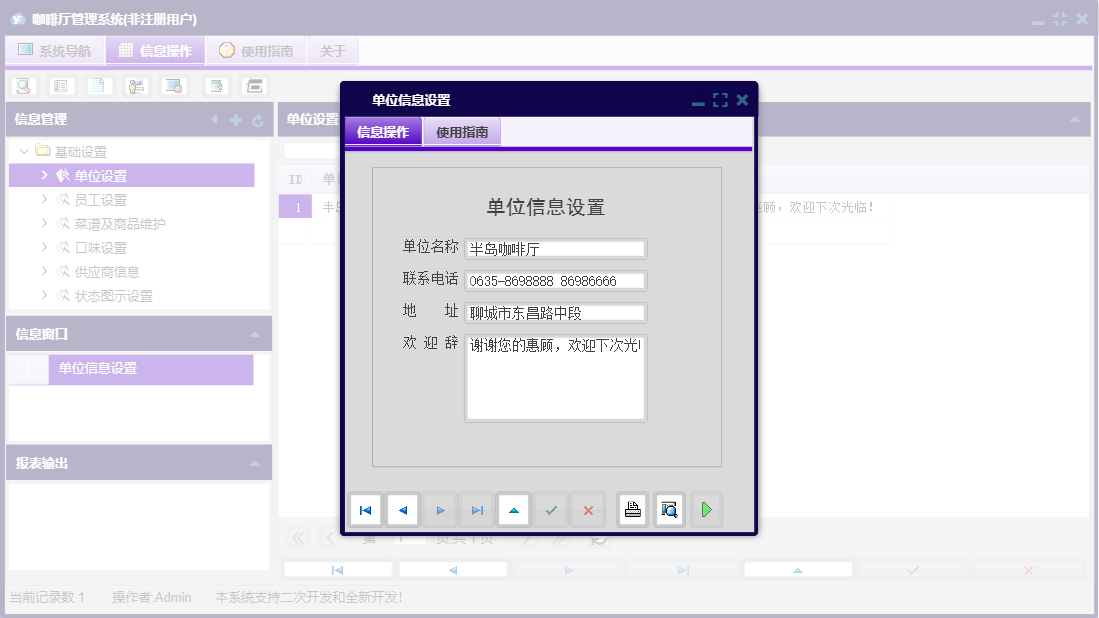Click the green run arrow in the dialog
This screenshot has width=1099, height=618.
click(x=706, y=509)
